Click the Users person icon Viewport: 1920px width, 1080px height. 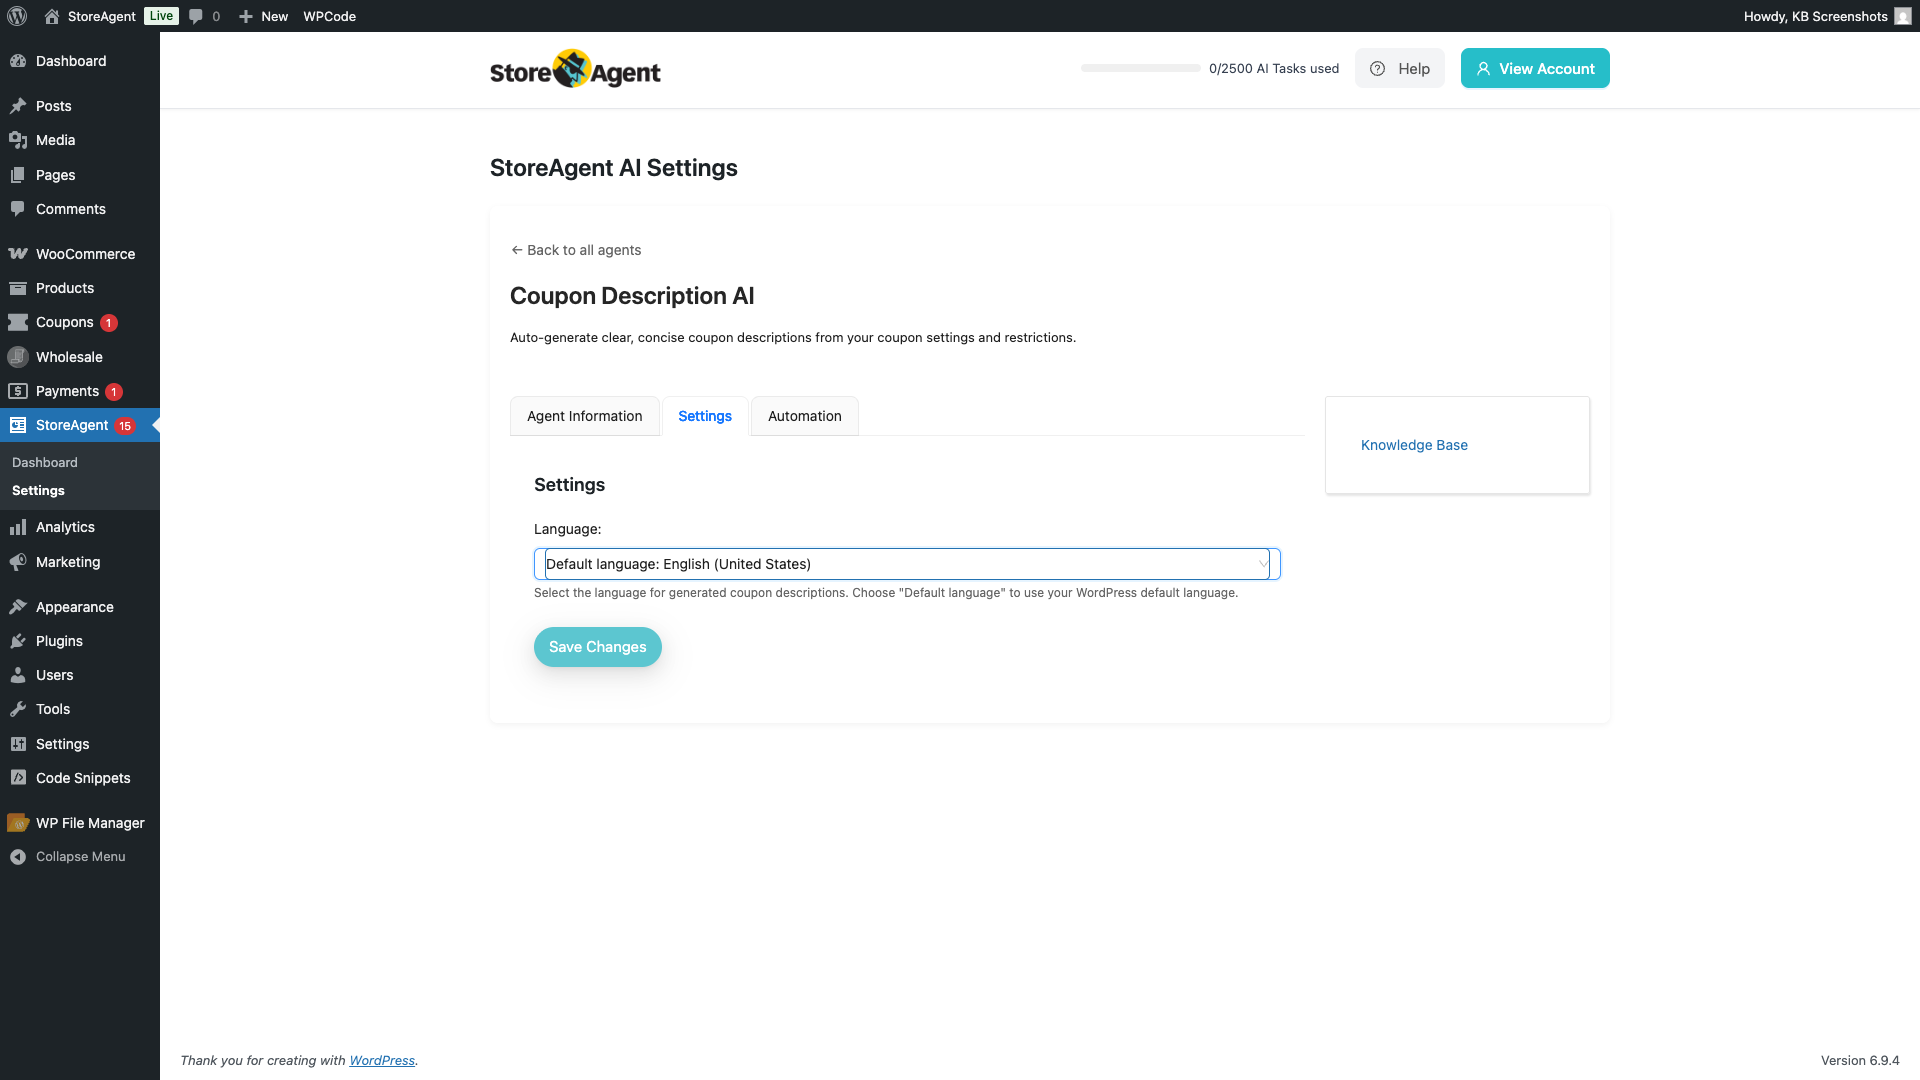18,675
